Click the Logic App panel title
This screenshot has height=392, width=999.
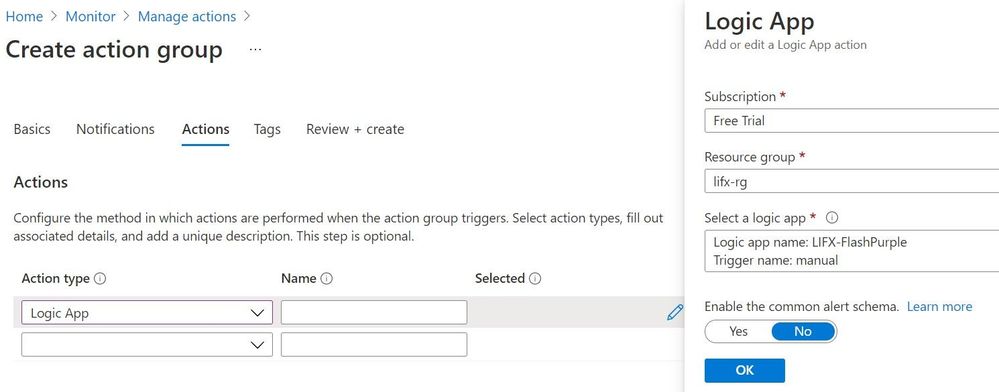(759, 21)
